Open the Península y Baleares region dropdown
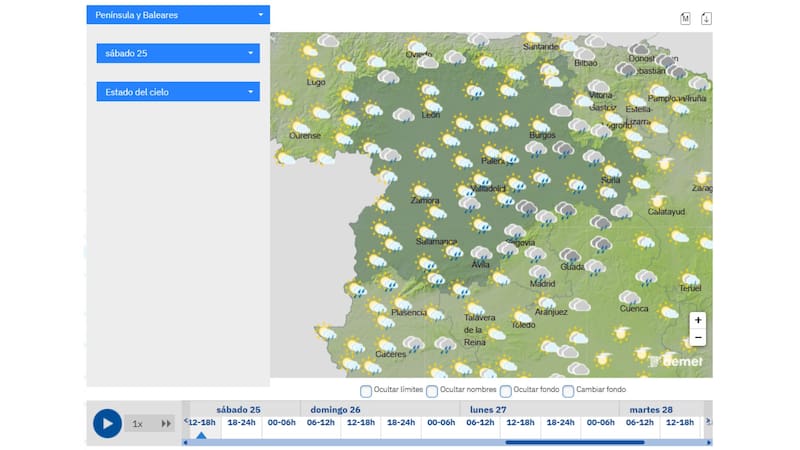This screenshot has height=450, width=800. [x=178, y=15]
